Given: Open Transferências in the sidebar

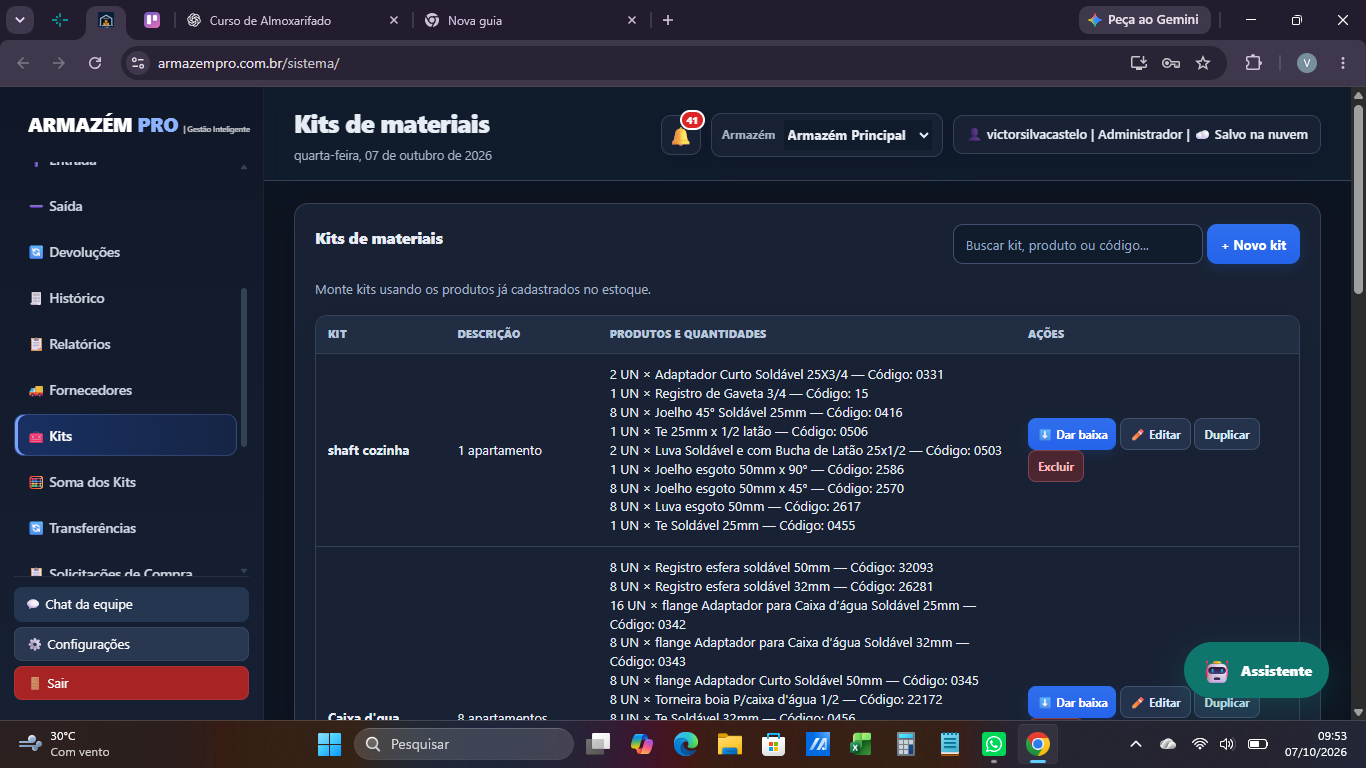Looking at the screenshot, I should pos(126,528).
